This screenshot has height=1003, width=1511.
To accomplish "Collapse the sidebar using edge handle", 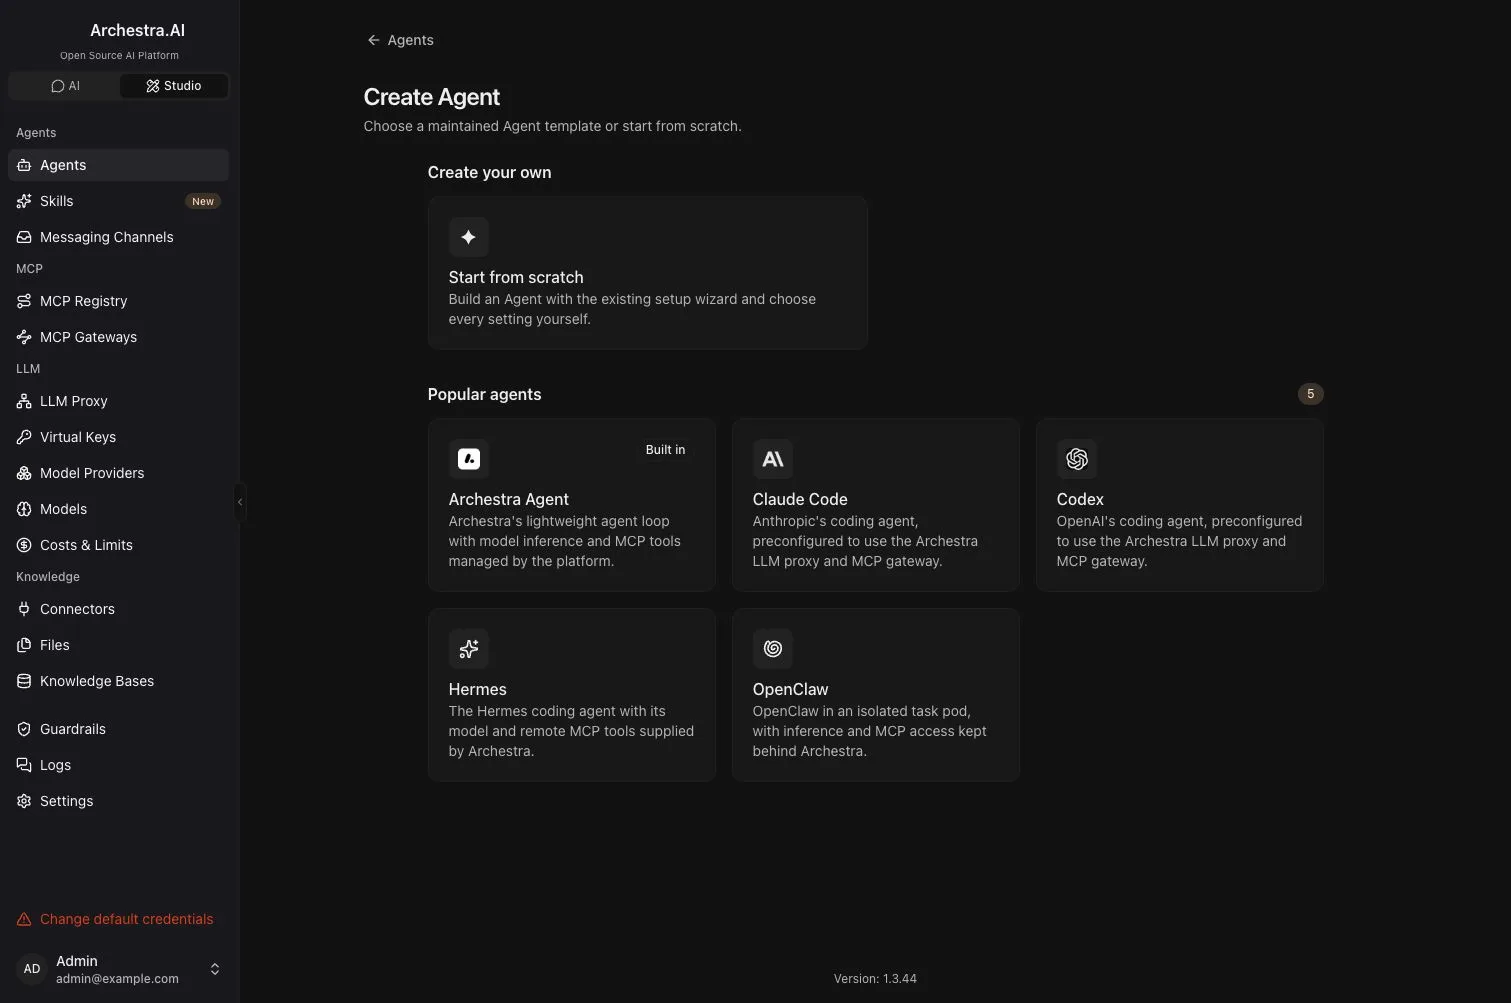I will pyautogui.click(x=240, y=502).
